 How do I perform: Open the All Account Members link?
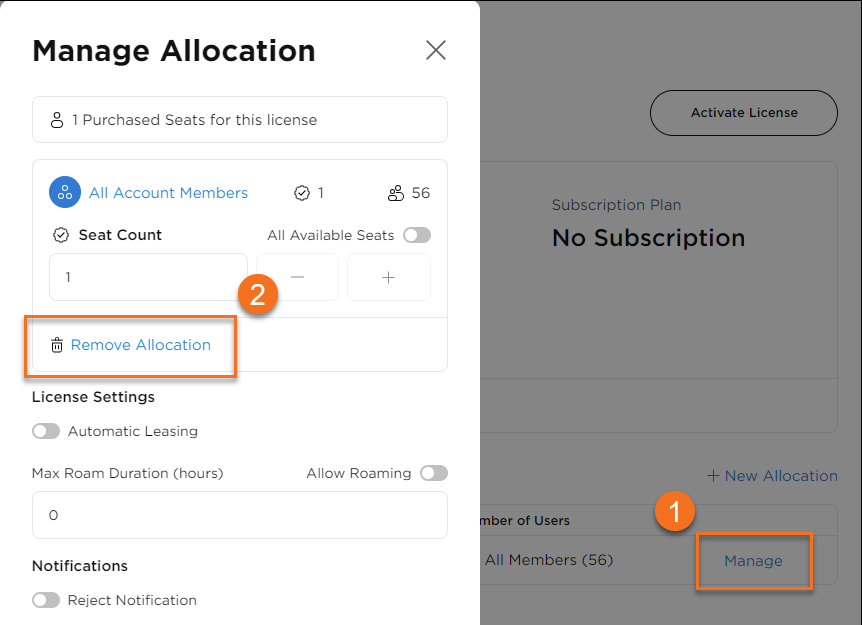tap(168, 193)
